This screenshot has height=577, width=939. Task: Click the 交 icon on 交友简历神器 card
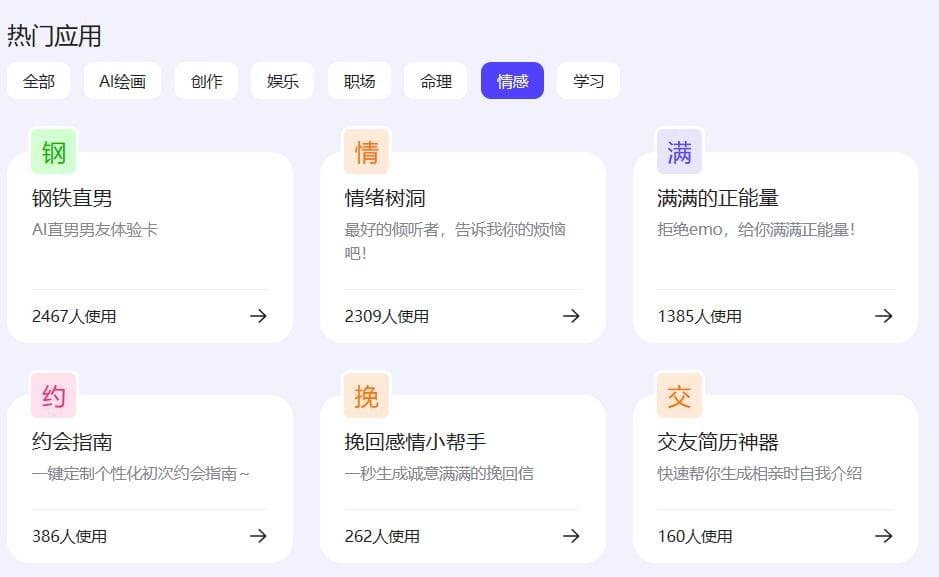coord(679,396)
